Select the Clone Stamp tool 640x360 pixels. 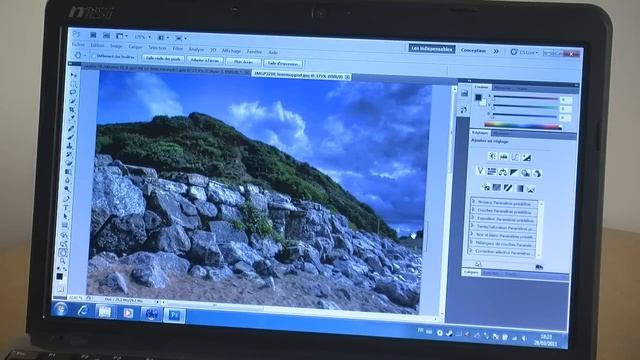click(x=70, y=146)
